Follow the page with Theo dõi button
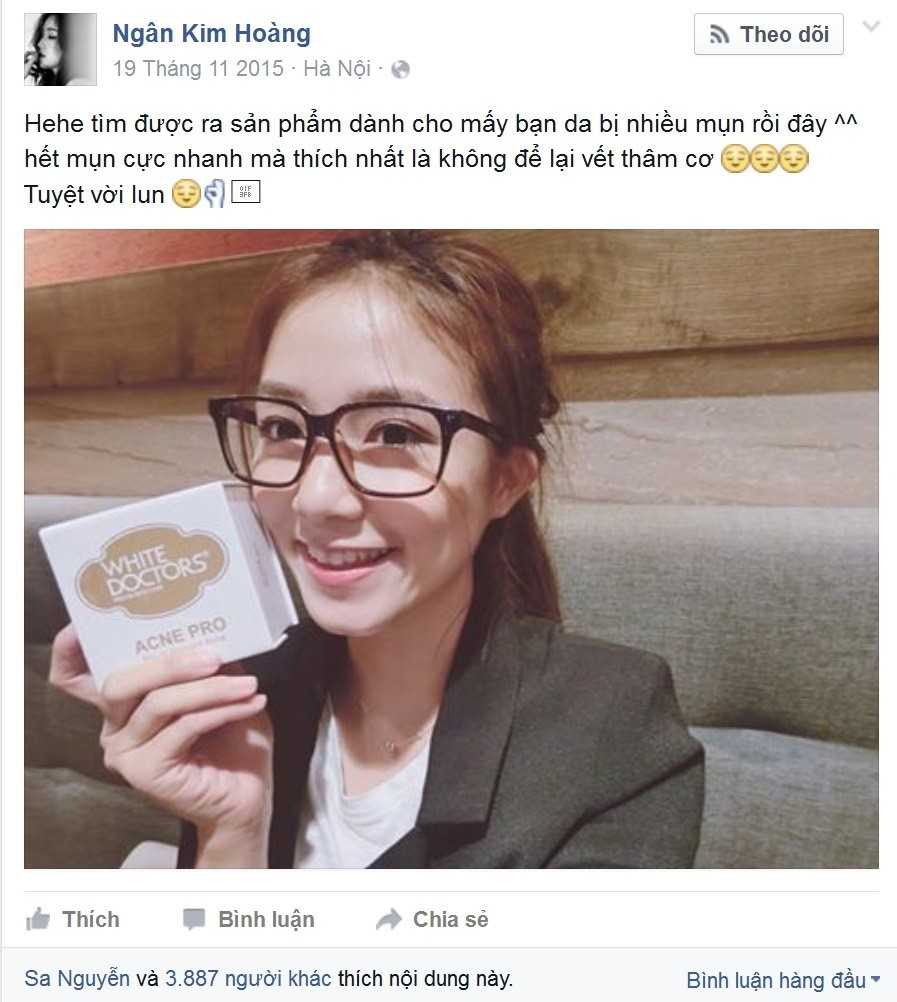 click(769, 35)
